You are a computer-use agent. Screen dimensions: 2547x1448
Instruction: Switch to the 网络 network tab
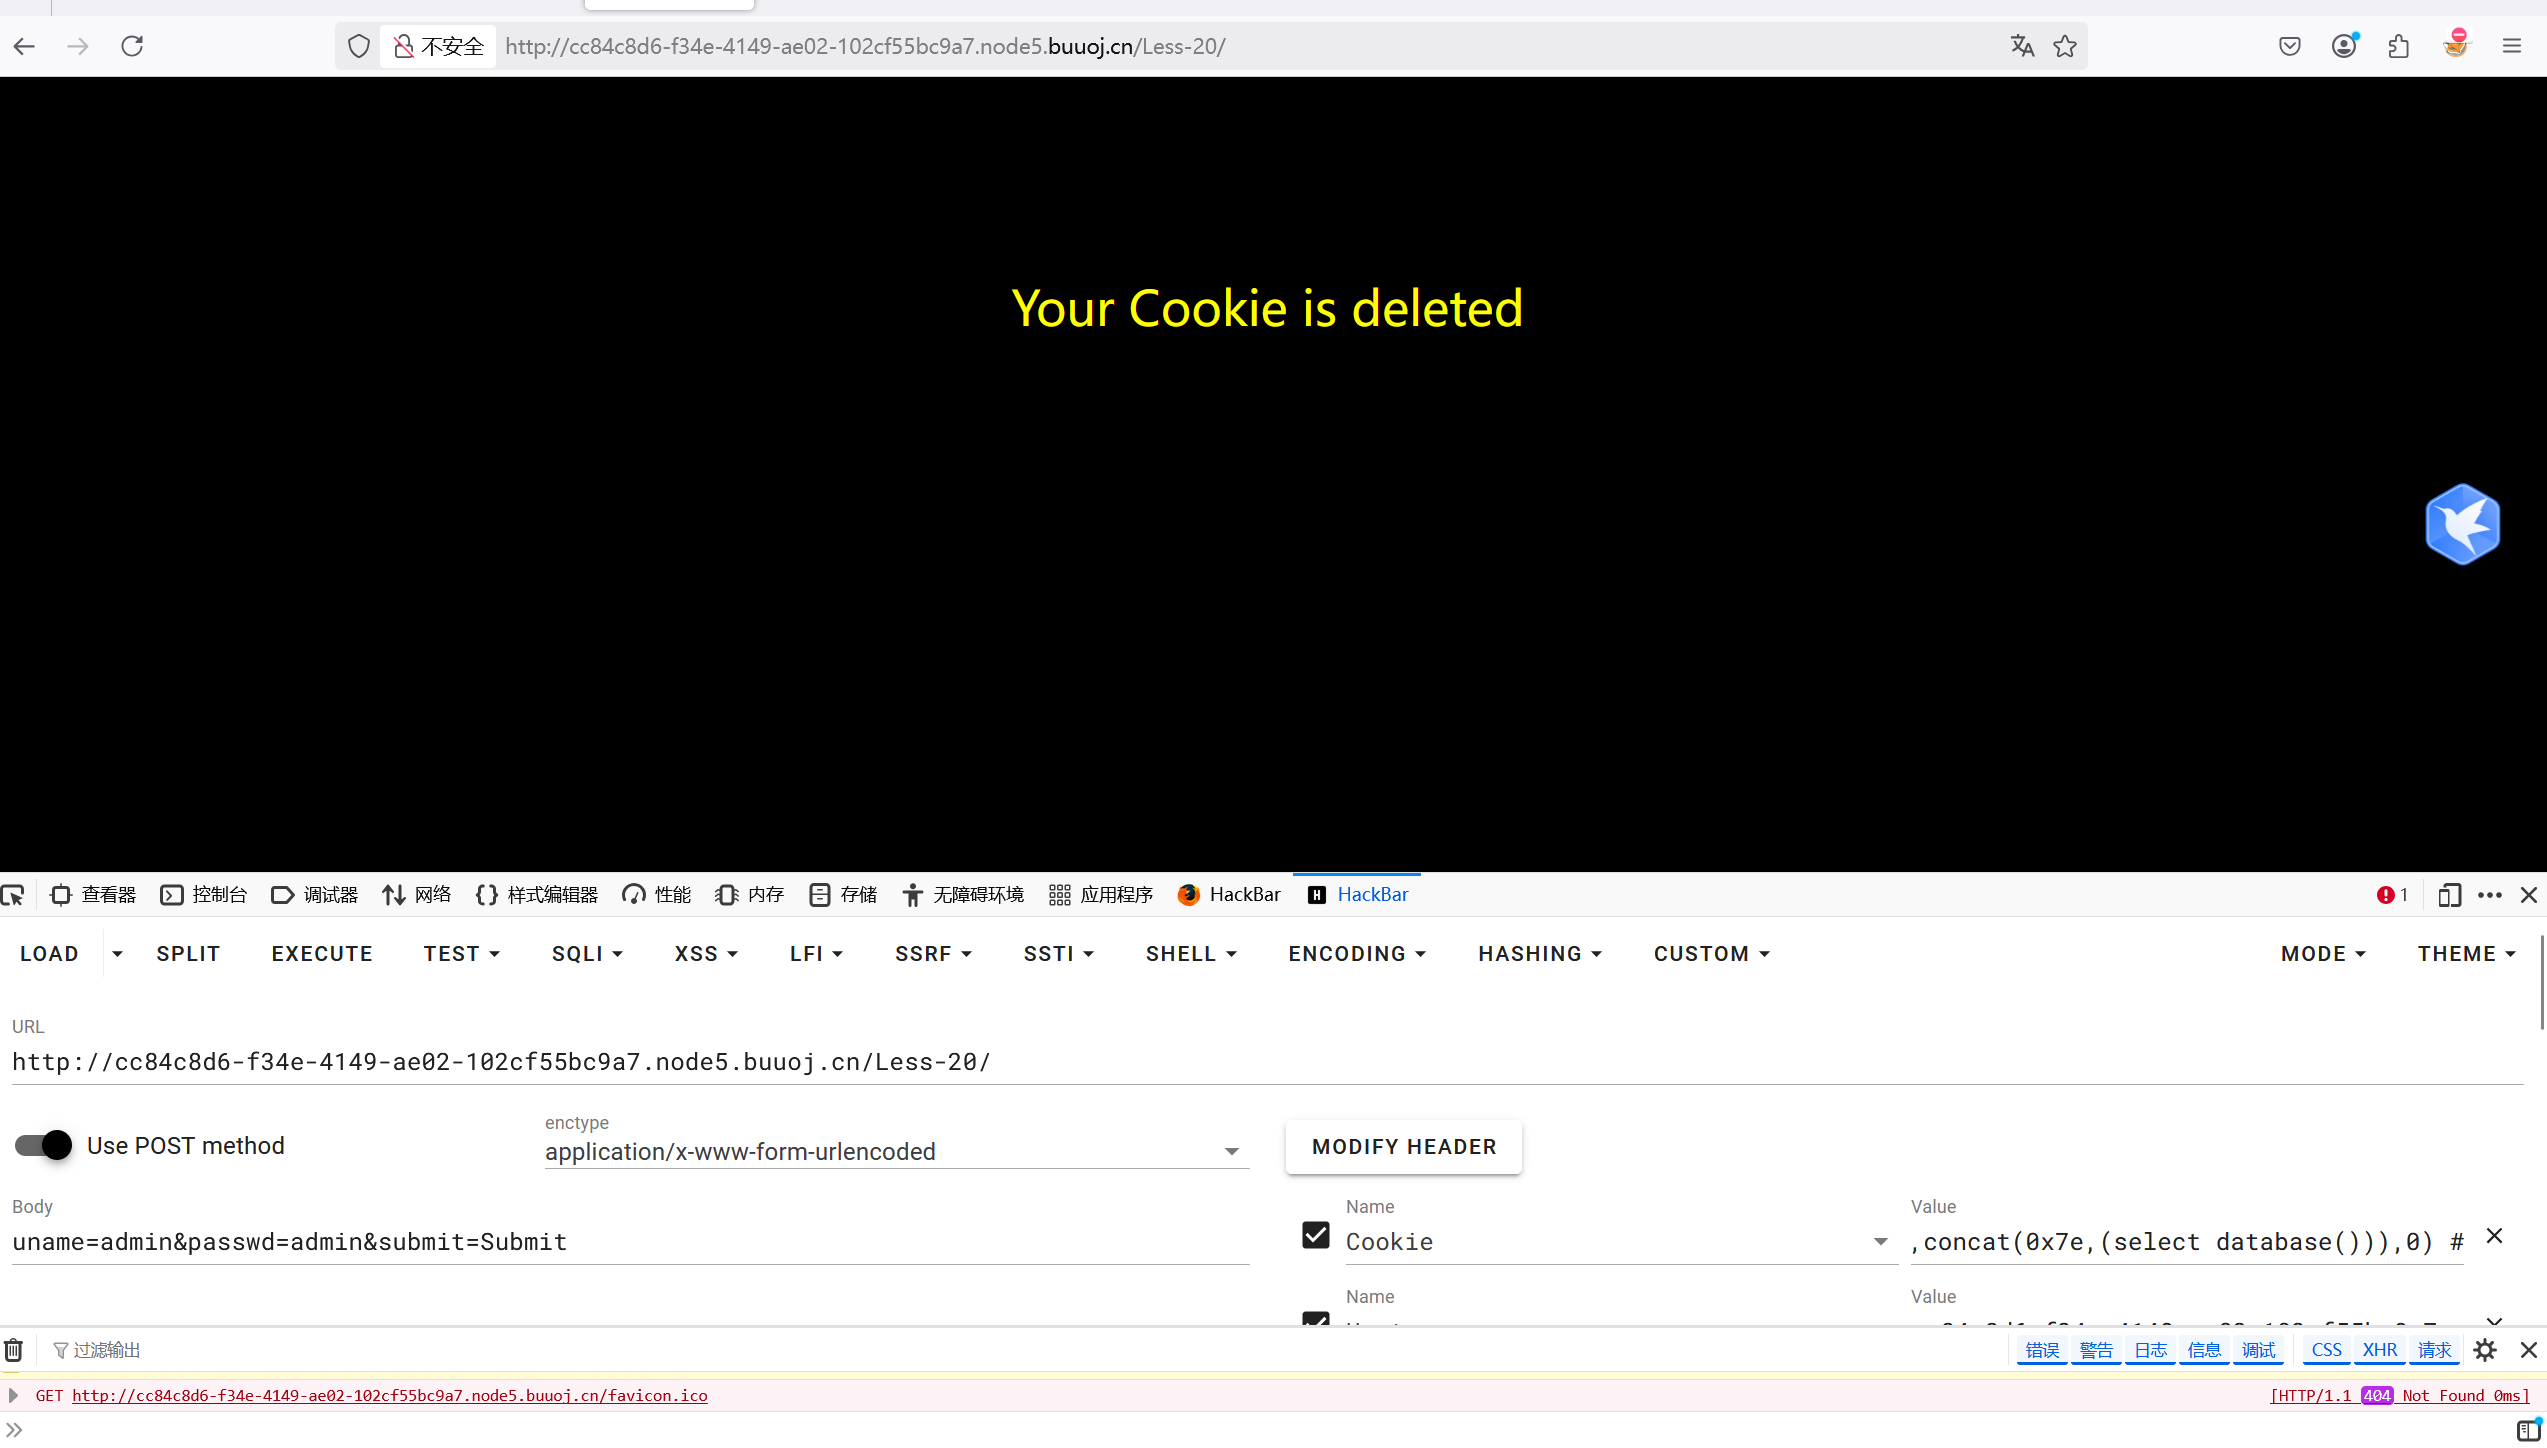click(x=417, y=895)
